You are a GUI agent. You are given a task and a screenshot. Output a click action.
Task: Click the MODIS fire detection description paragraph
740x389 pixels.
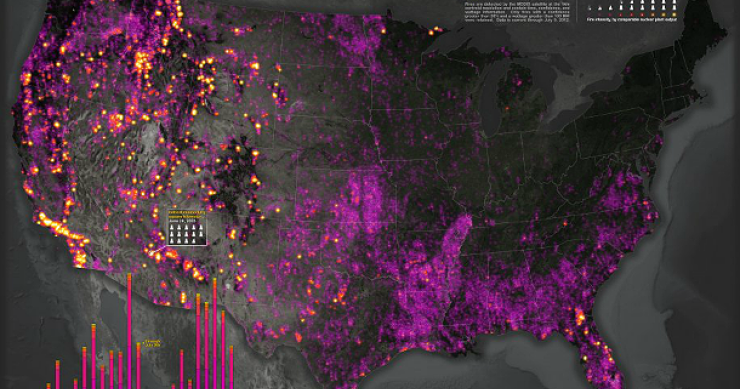coord(518,12)
